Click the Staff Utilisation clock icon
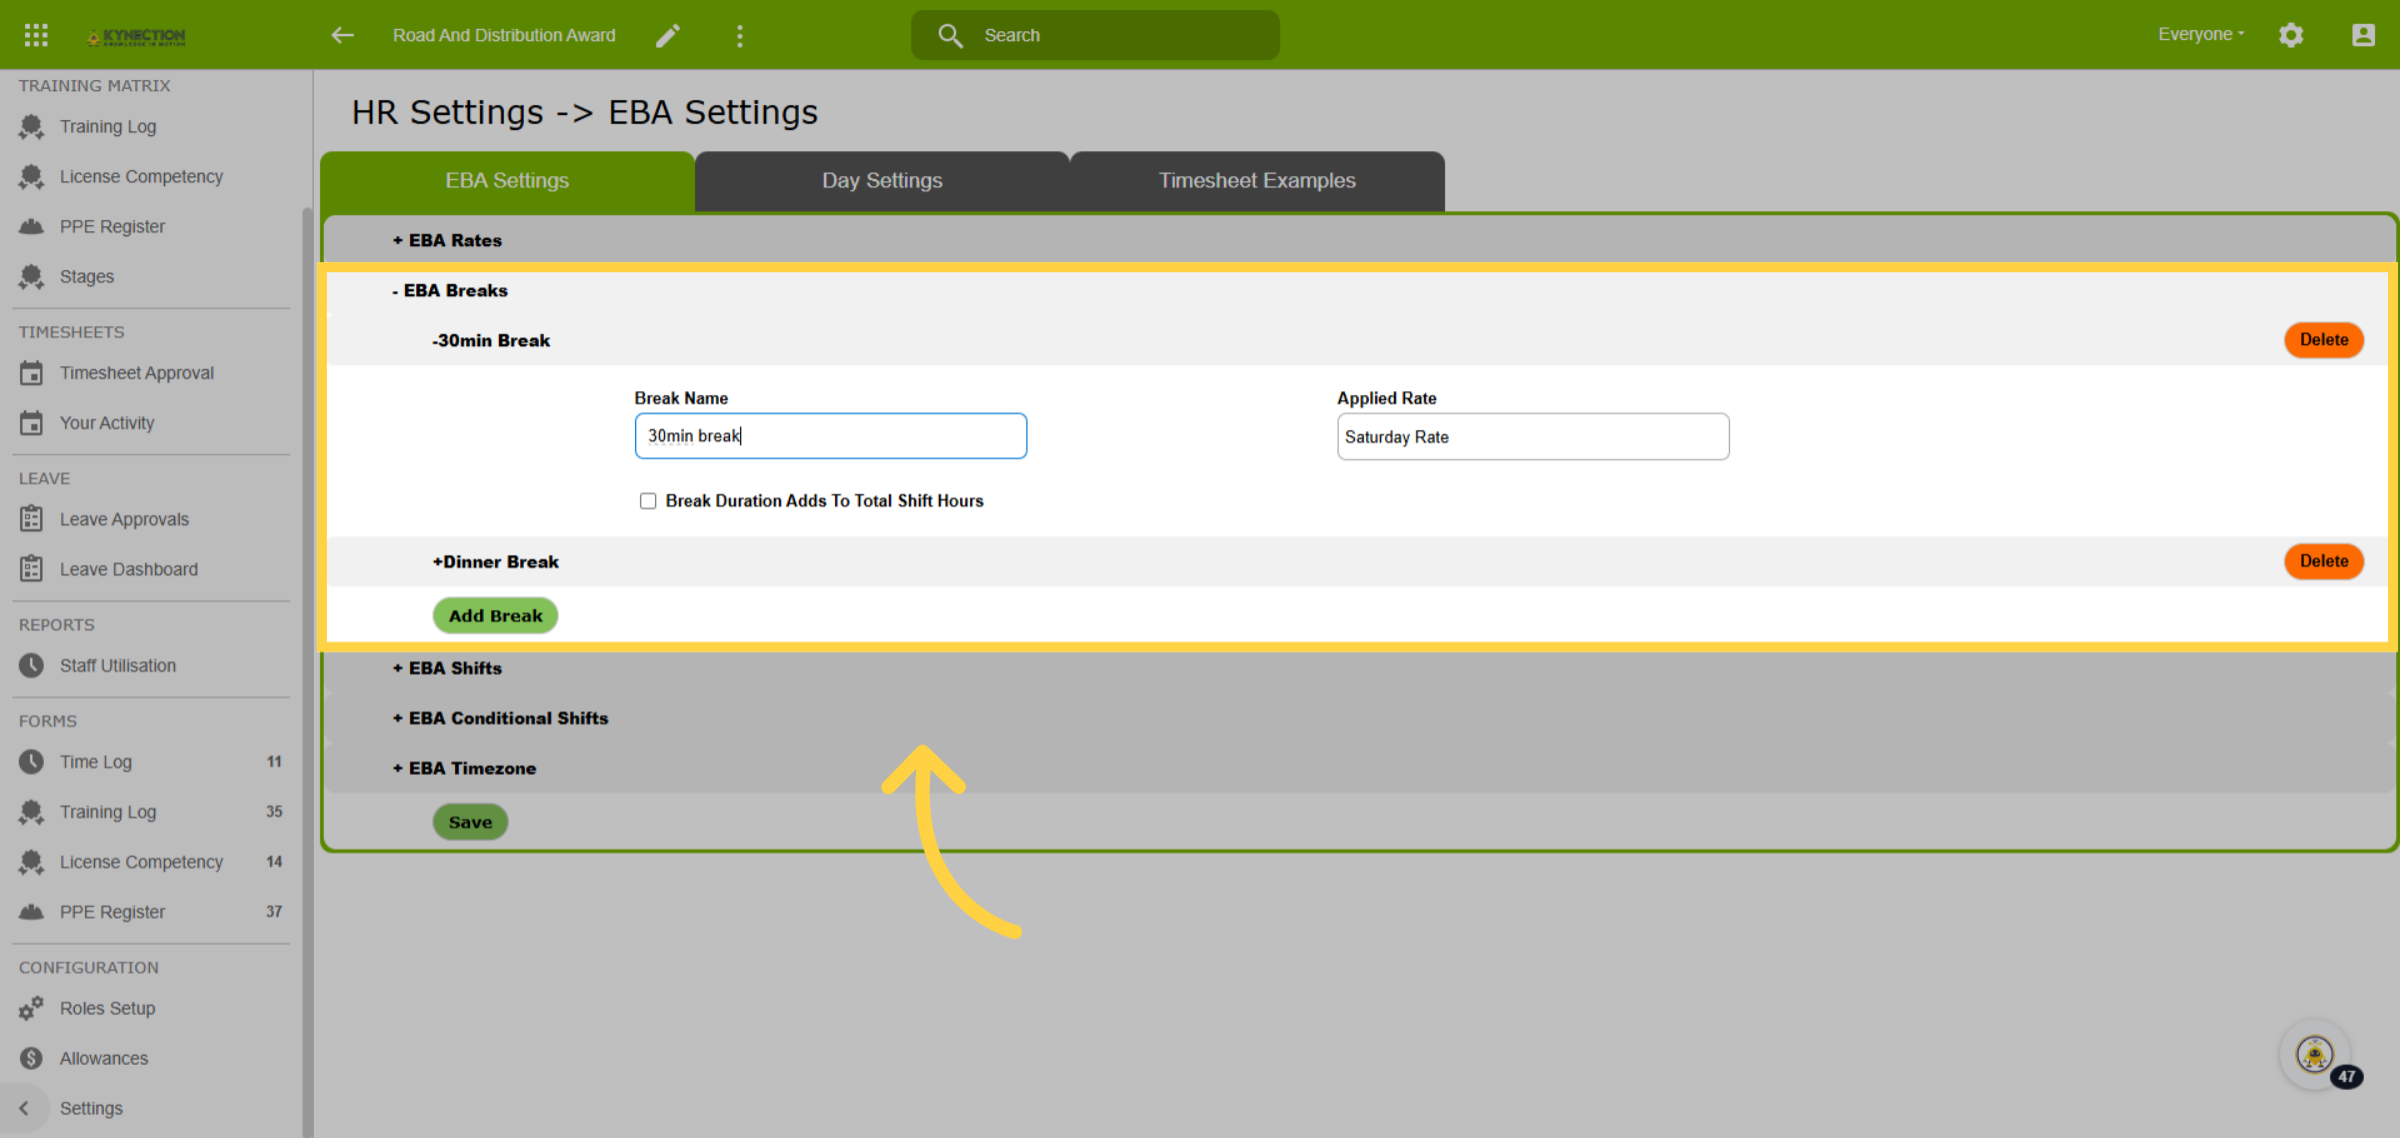Viewport: 2400px width, 1138px height. pyautogui.click(x=31, y=665)
